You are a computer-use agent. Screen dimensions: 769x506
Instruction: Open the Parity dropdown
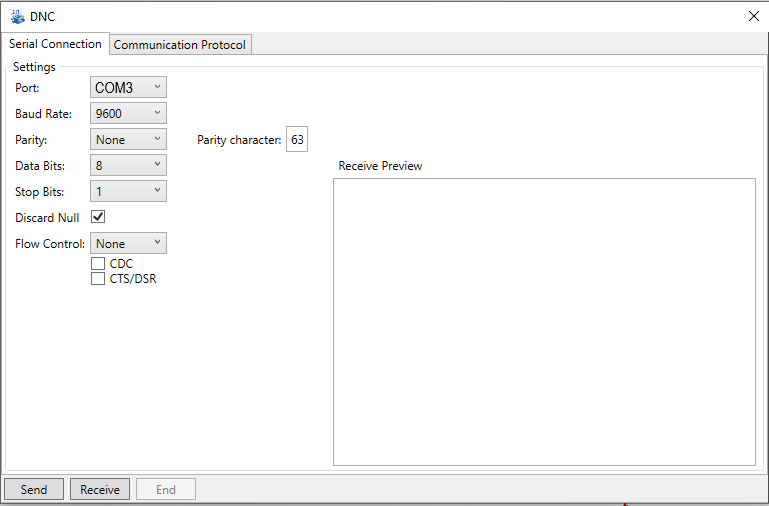pos(128,139)
